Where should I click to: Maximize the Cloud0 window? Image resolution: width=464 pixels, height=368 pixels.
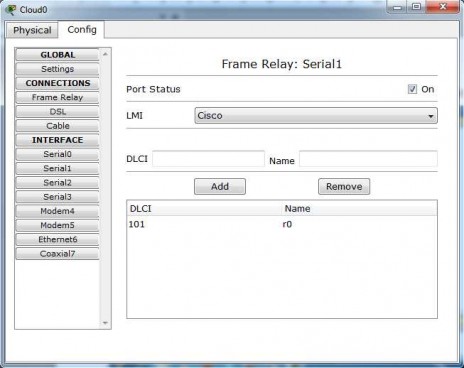(416, 7)
